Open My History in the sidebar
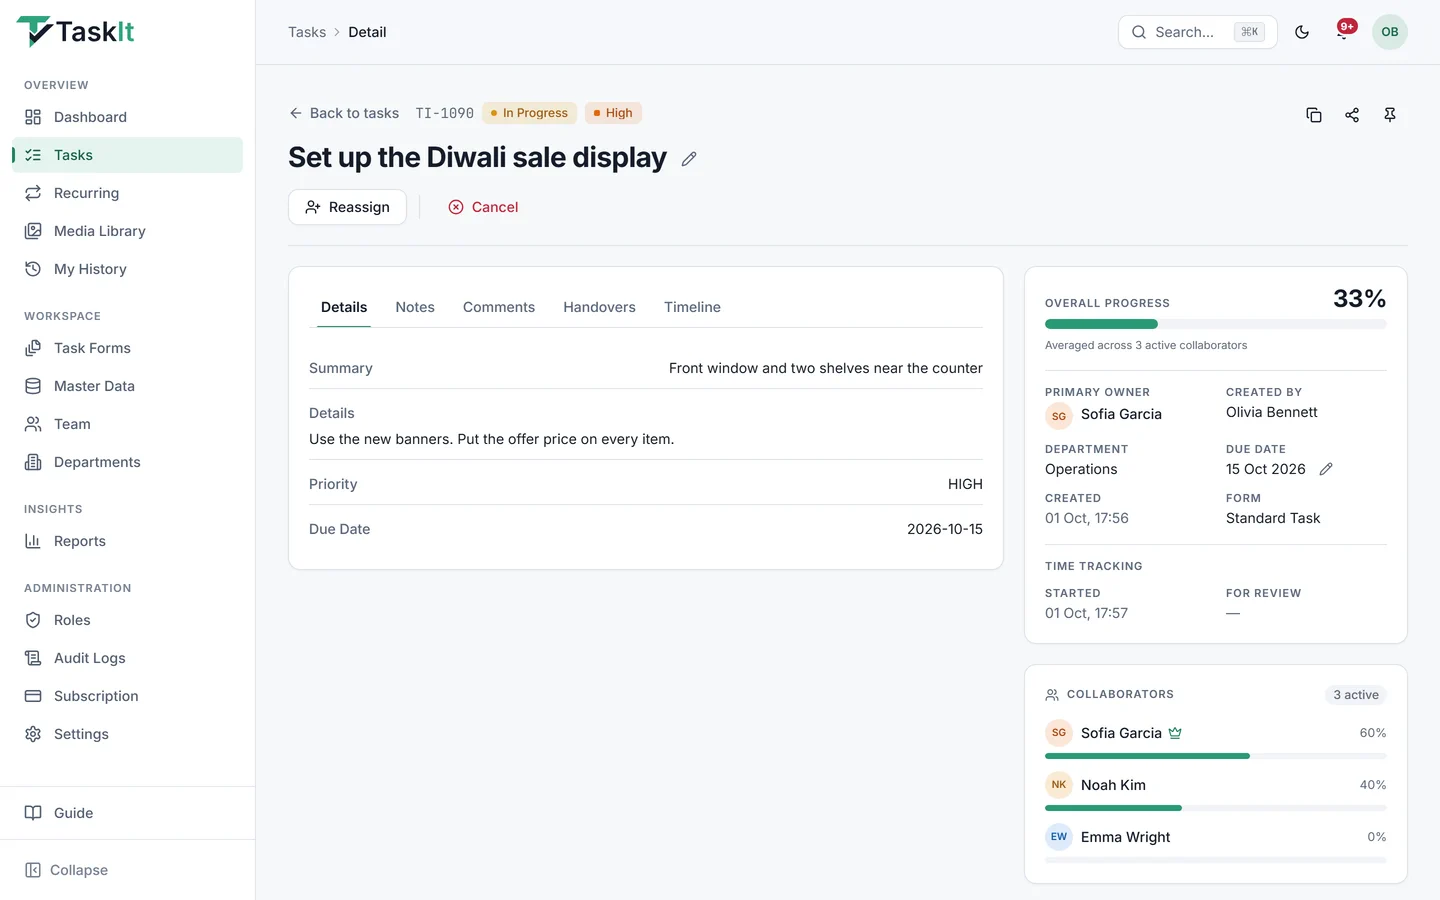The width and height of the screenshot is (1440, 900). click(x=127, y=269)
